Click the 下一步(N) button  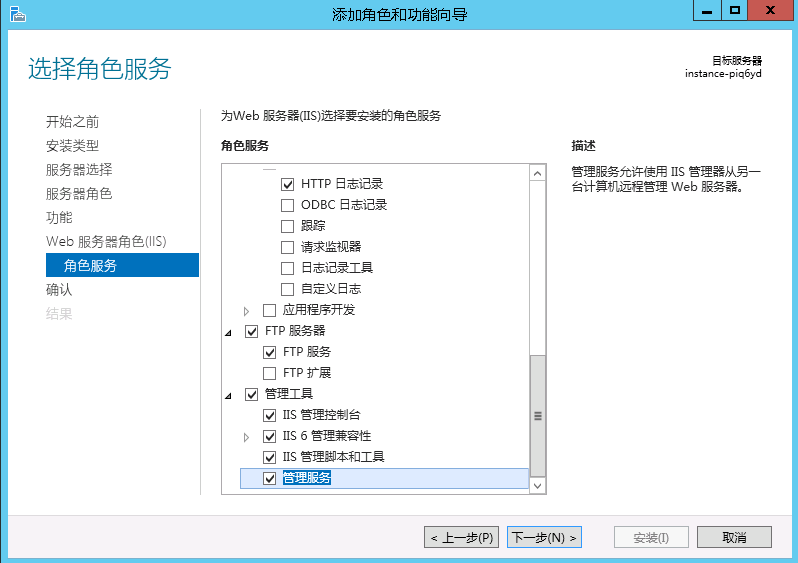544,537
